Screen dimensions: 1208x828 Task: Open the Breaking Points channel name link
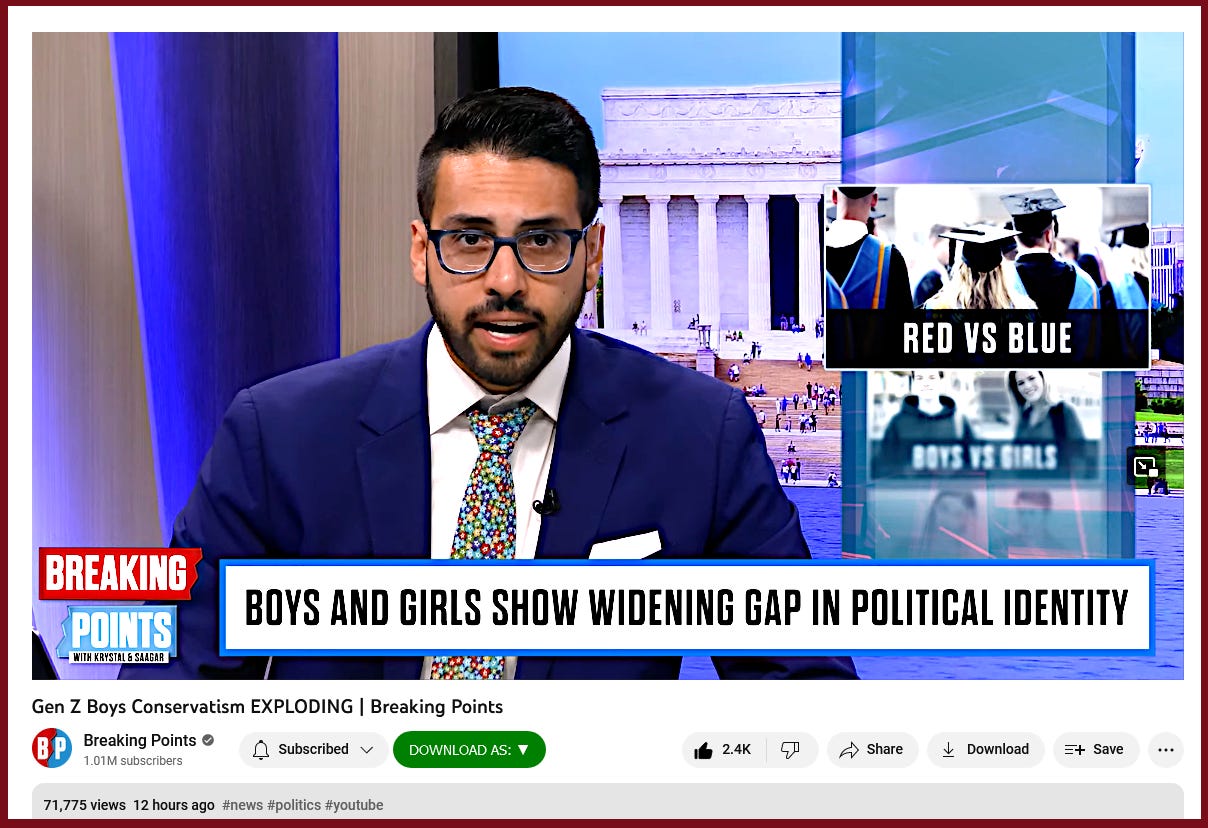[x=140, y=741]
